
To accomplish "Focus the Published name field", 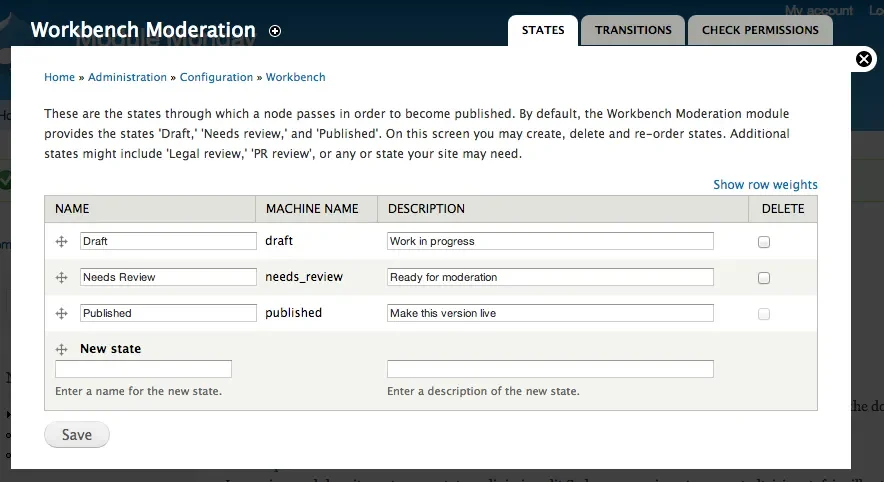I will (x=168, y=313).
